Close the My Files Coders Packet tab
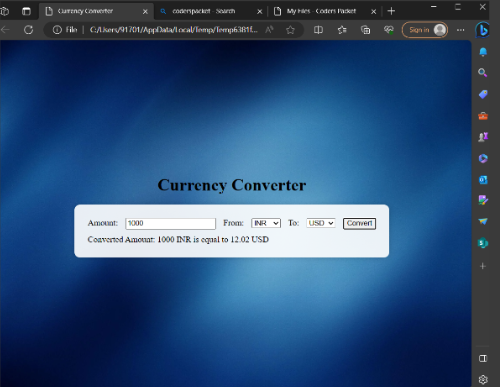 click(x=374, y=12)
